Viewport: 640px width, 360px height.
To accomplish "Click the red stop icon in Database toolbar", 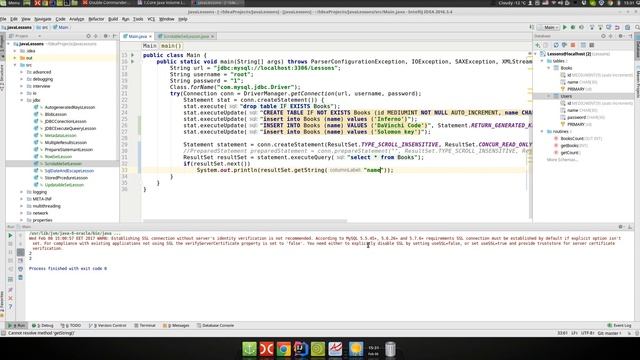I will [x=573, y=45].
